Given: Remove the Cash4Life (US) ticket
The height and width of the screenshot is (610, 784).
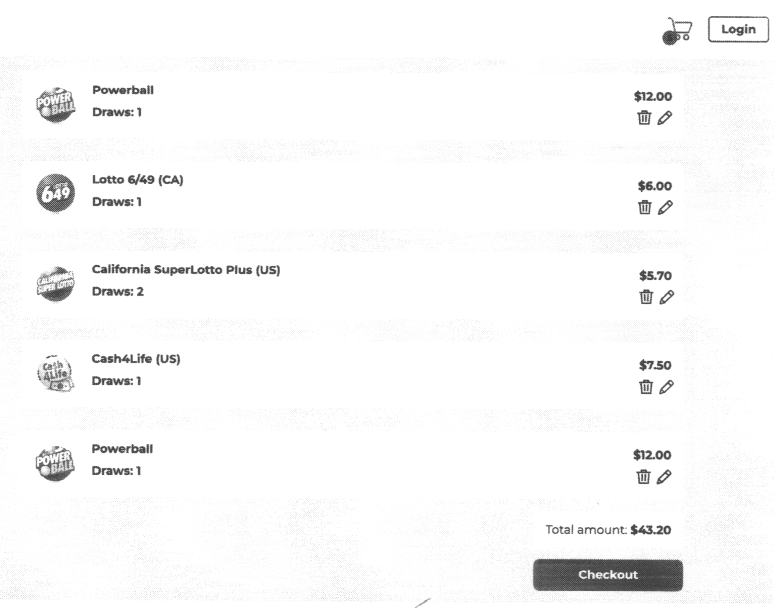Looking at the screenshot, I should (x=644, y=386).
